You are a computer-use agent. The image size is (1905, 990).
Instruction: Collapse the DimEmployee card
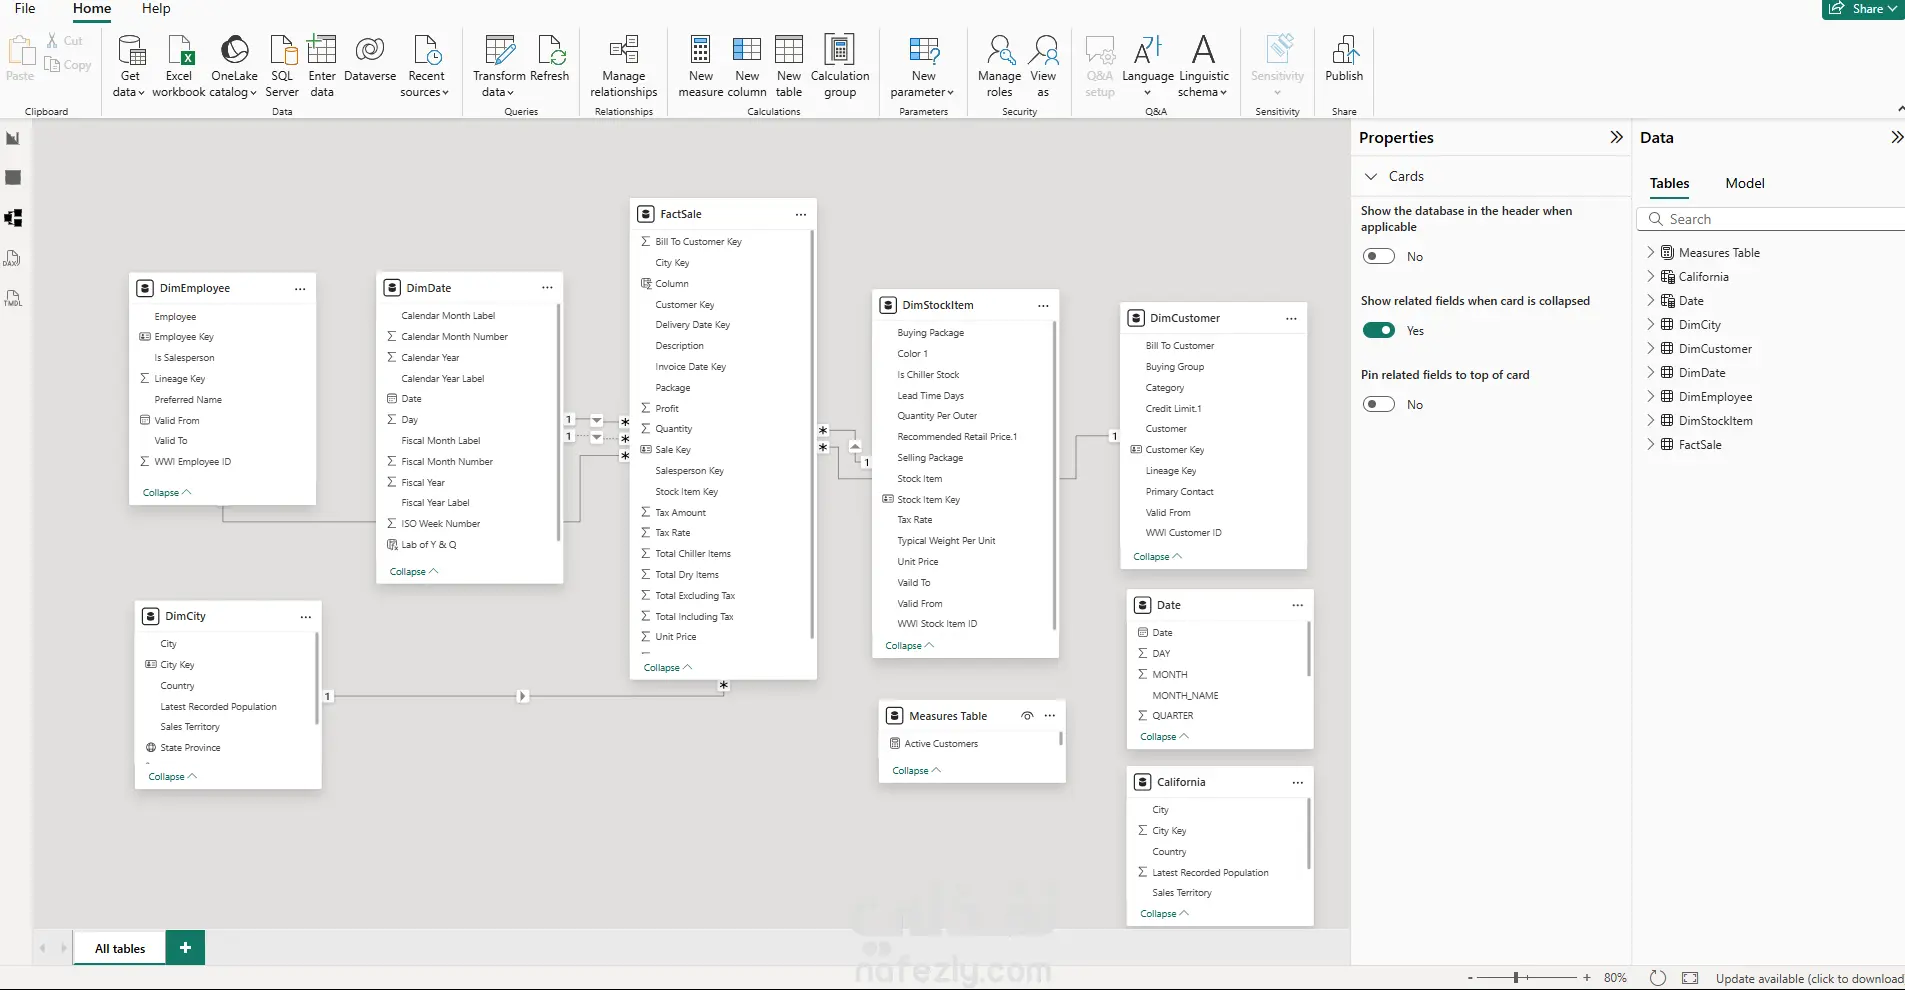point(167,492)
